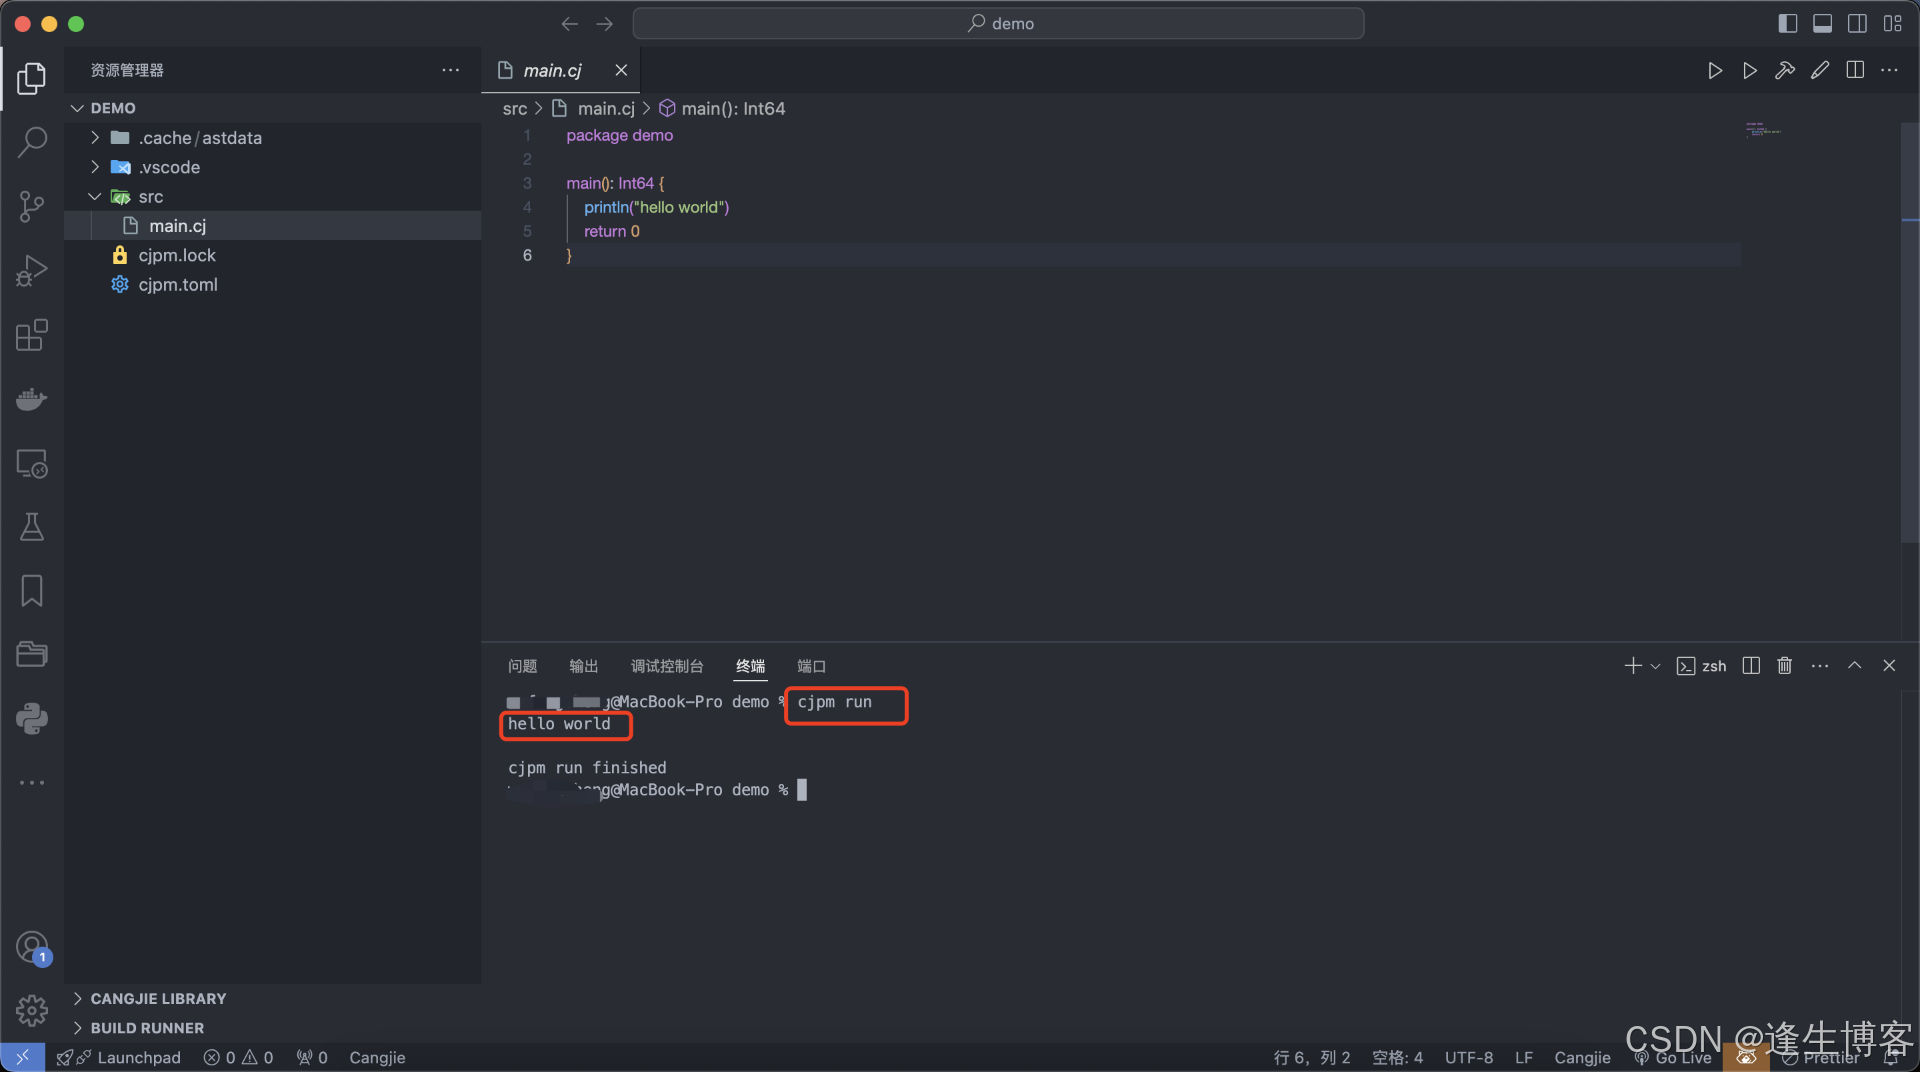Open the Extensions view

tap(32, 335)
